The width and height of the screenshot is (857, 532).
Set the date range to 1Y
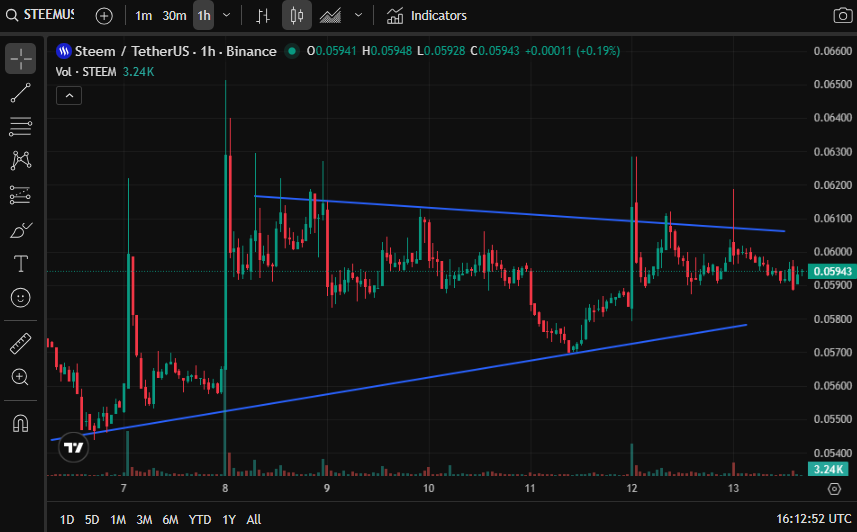(x=229, y=519)
